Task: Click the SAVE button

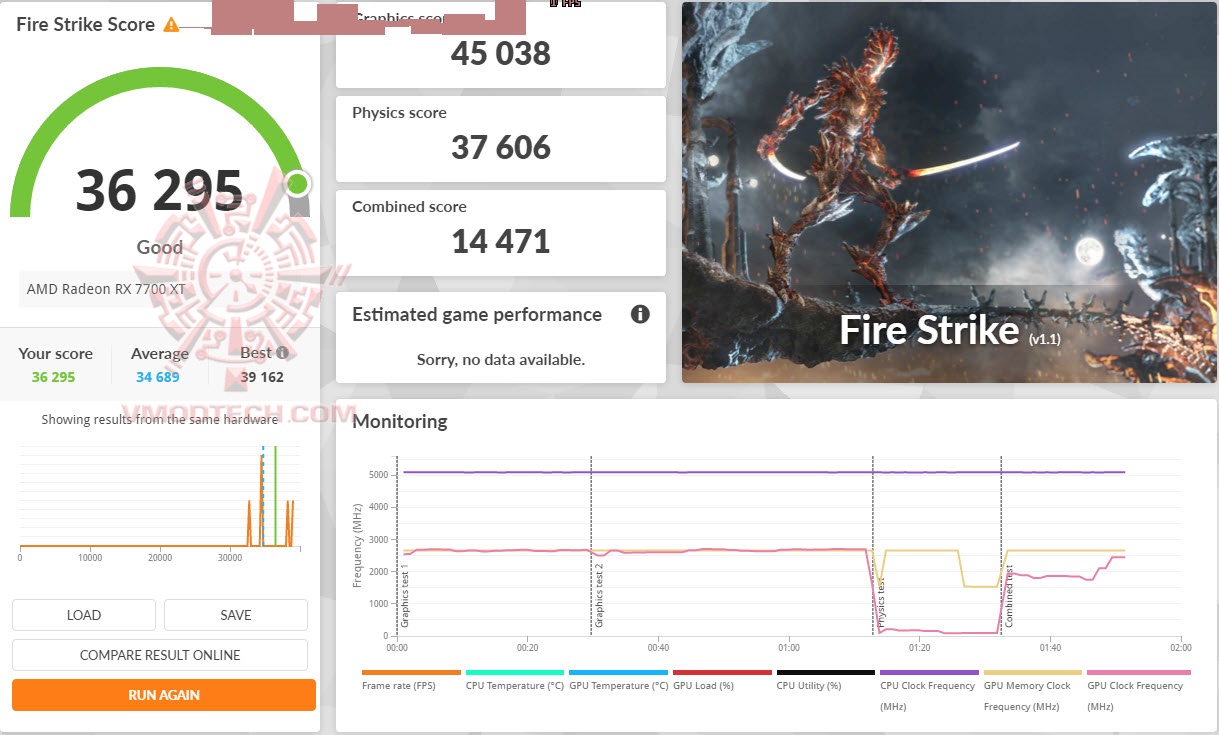Action: [236, 615]
